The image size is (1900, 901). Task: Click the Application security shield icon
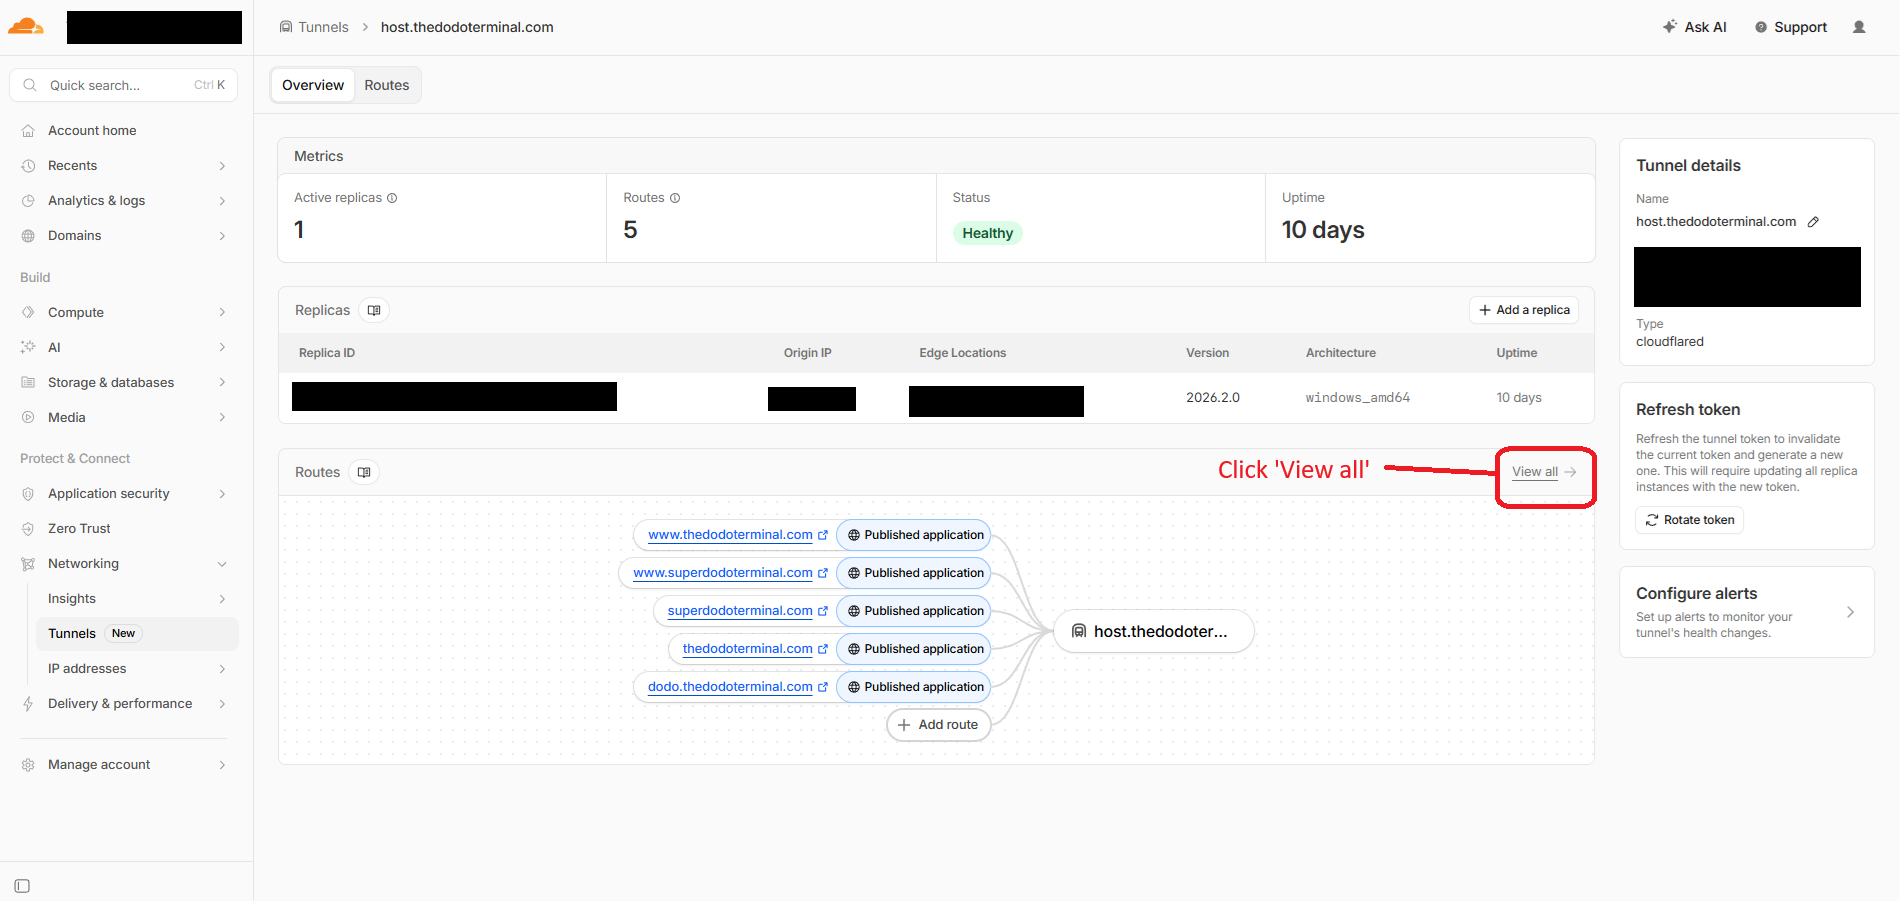pyautogui.click(x=28, y=494)
